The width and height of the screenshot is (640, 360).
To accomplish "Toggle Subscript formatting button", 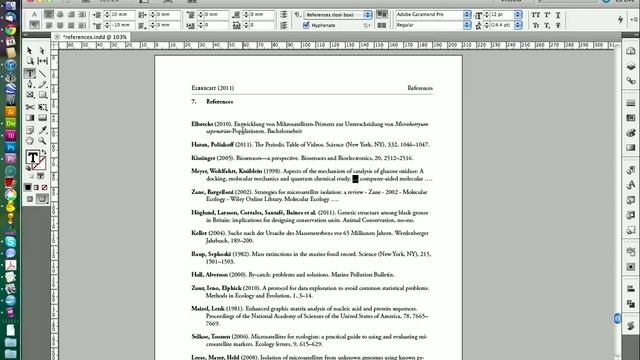I will [x=547, y=25].
